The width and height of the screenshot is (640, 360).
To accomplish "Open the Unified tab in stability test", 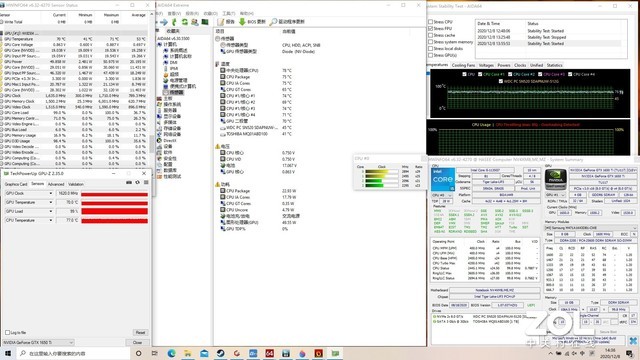I will (536, 65).
